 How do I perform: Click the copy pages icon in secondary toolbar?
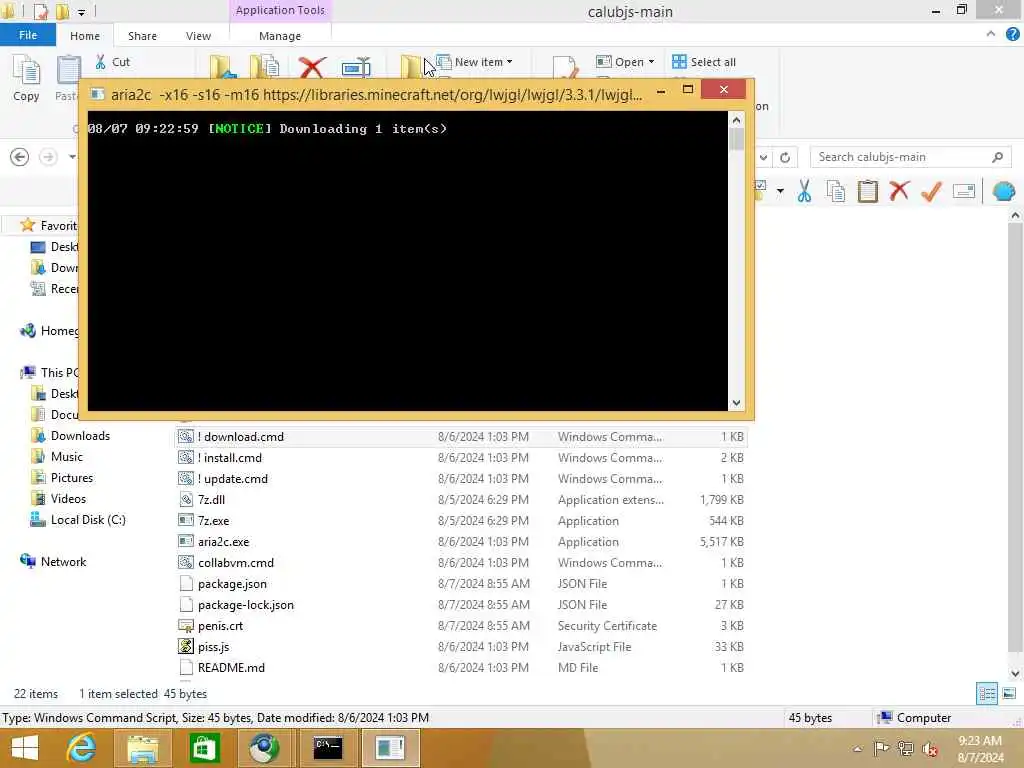[835, 191]
